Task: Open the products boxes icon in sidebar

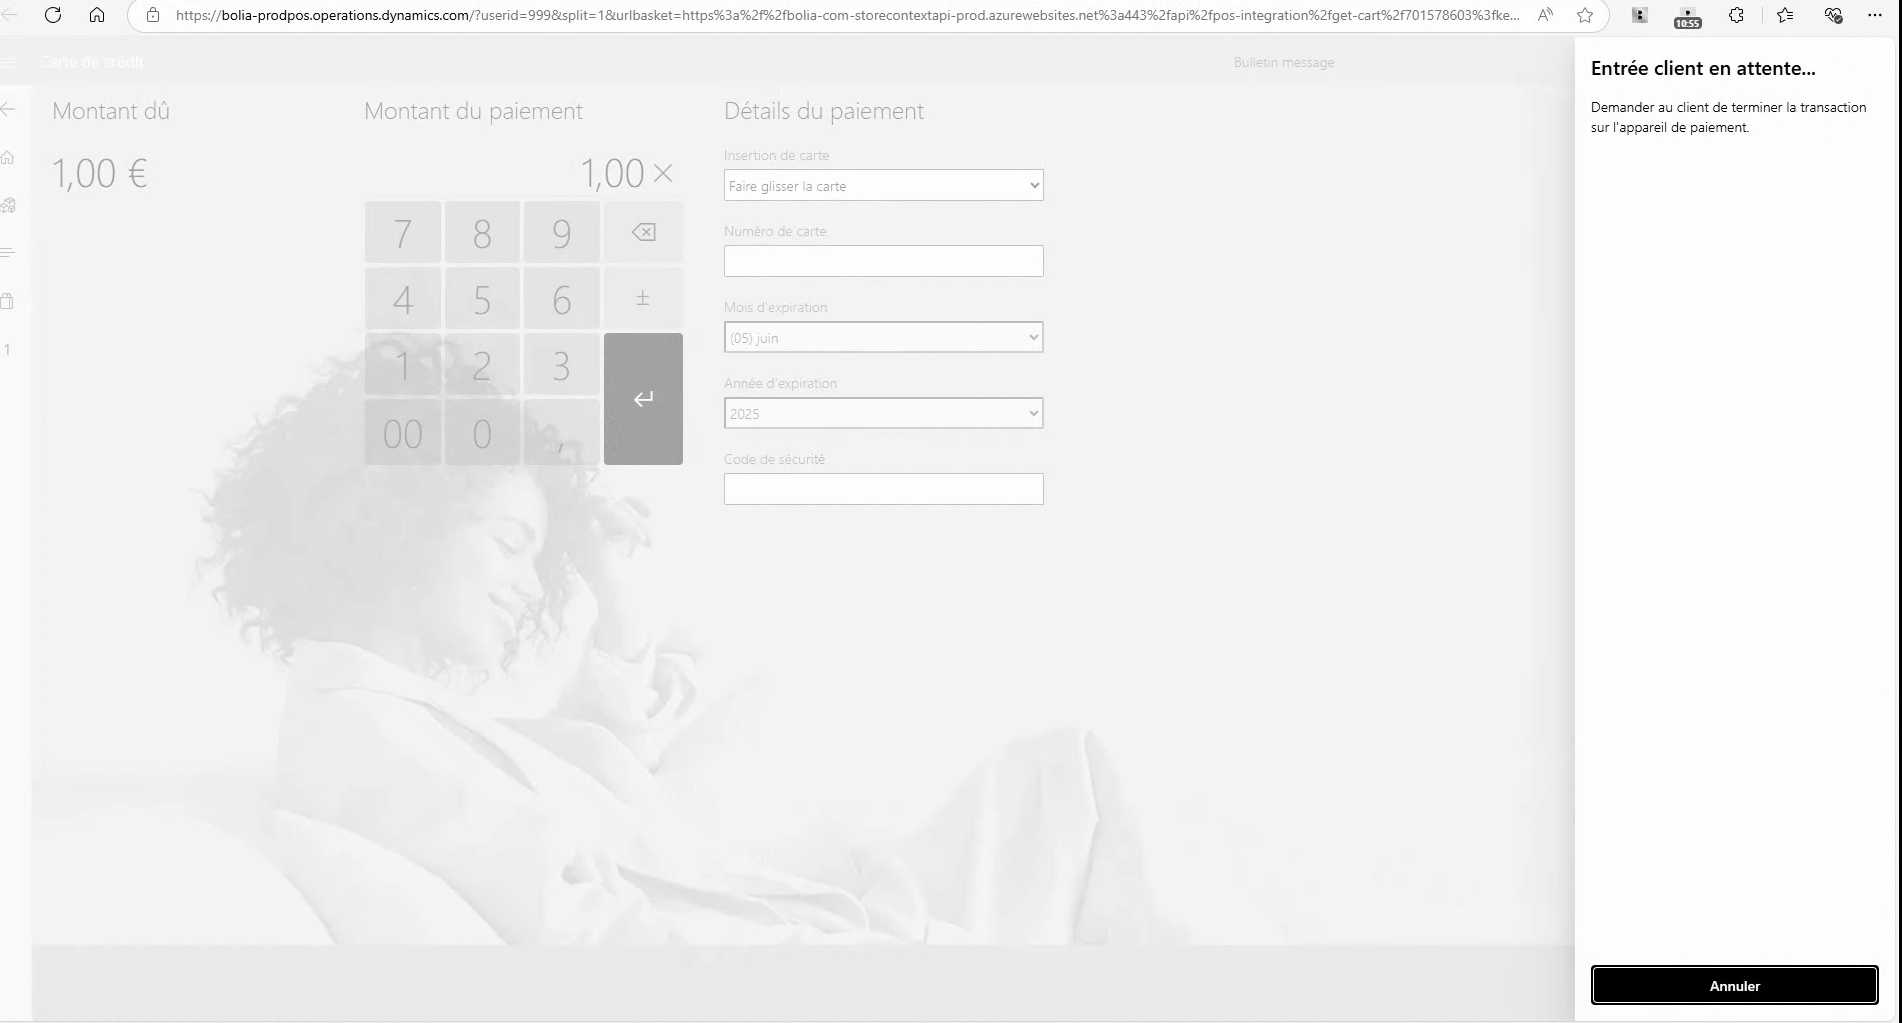Action: (x=8, y=205)
